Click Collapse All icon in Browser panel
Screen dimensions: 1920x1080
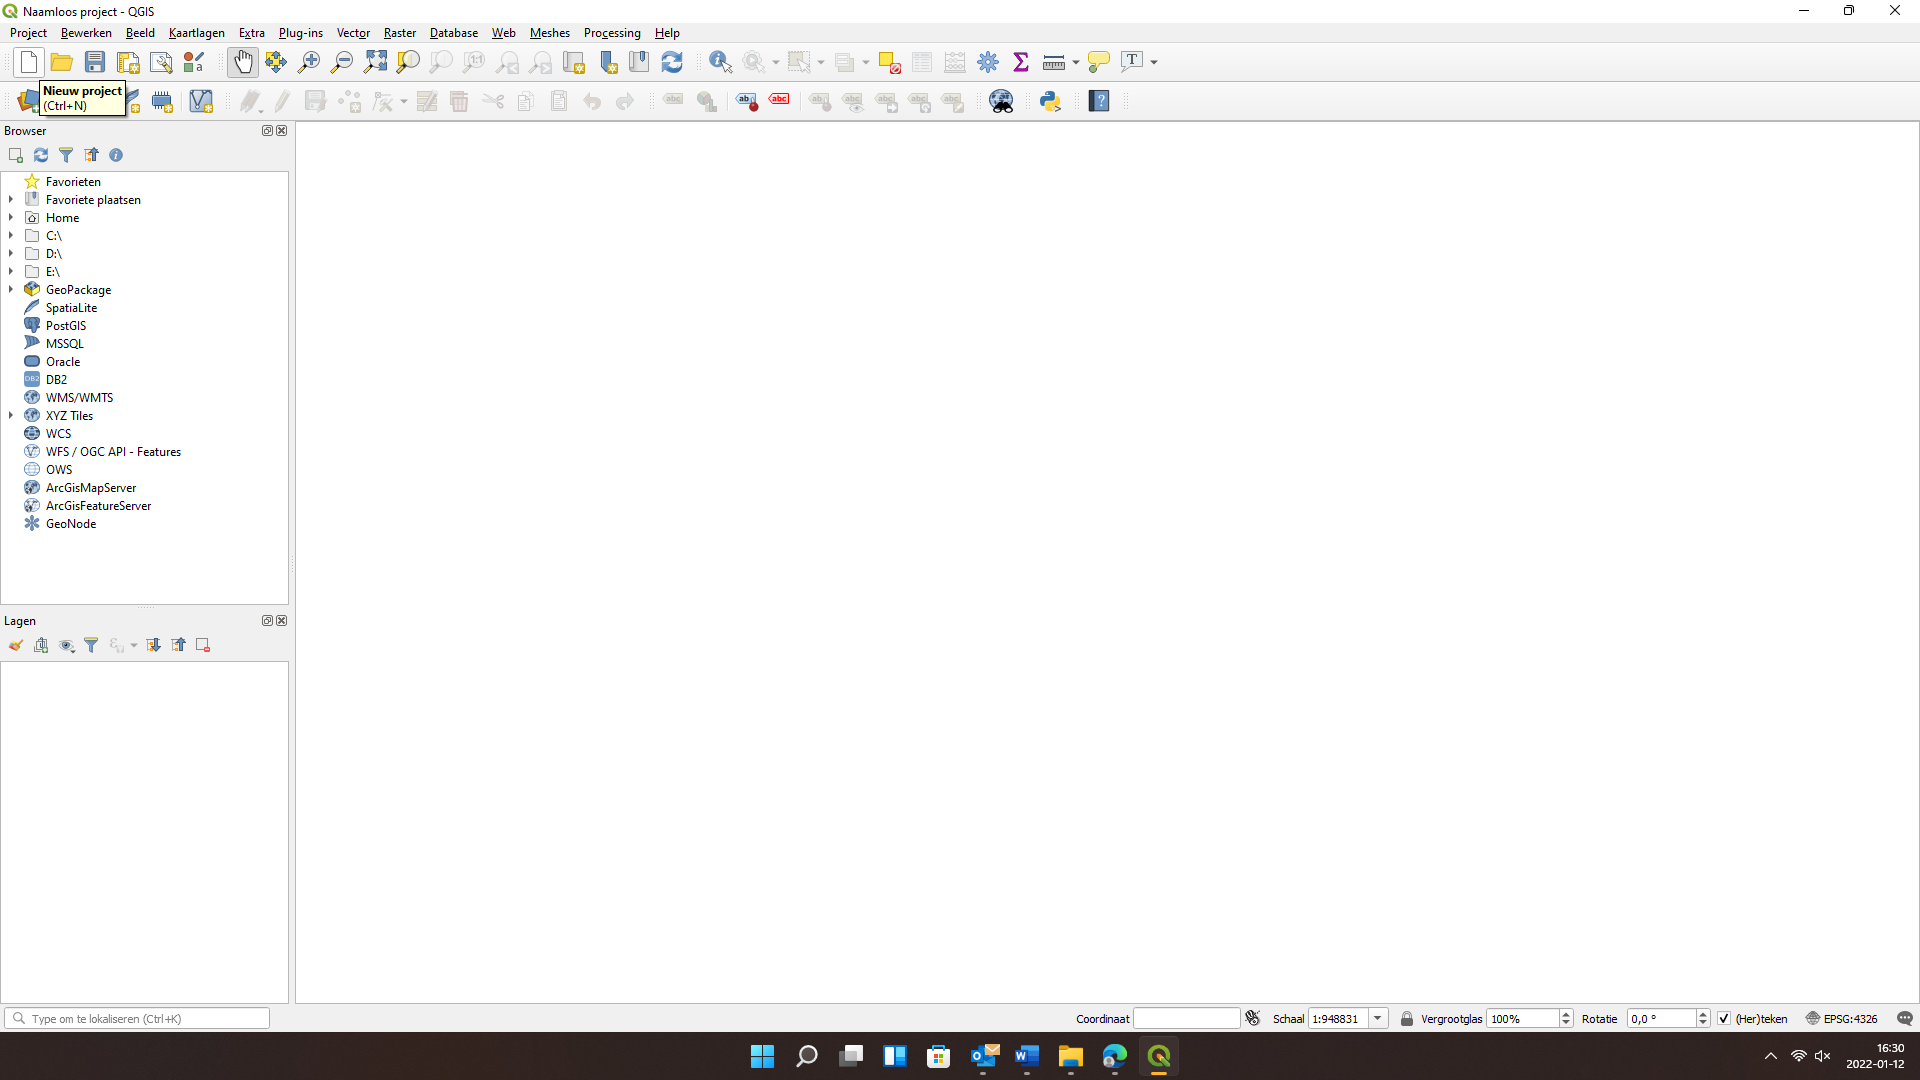(x=91, y=155)
